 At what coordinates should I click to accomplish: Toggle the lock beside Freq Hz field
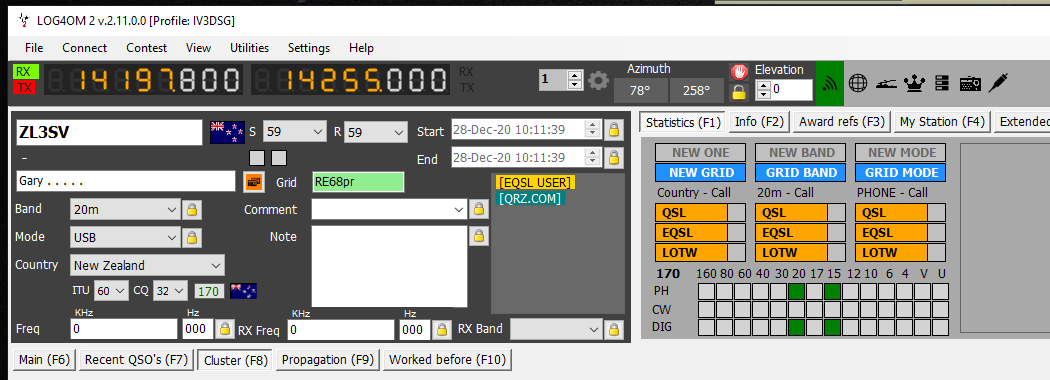226,329
